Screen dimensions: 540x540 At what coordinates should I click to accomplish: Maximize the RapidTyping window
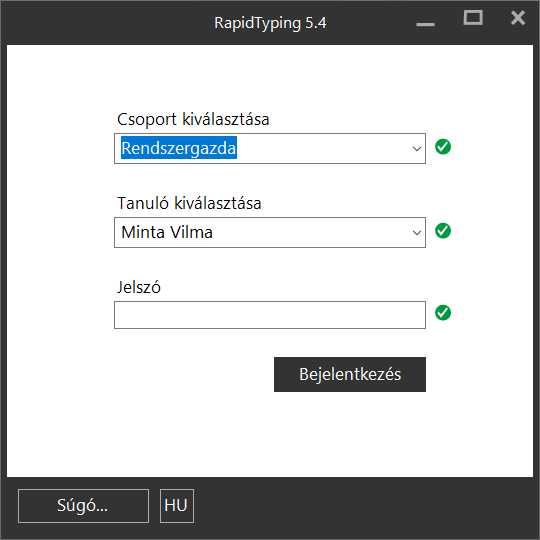pos(473,18)
